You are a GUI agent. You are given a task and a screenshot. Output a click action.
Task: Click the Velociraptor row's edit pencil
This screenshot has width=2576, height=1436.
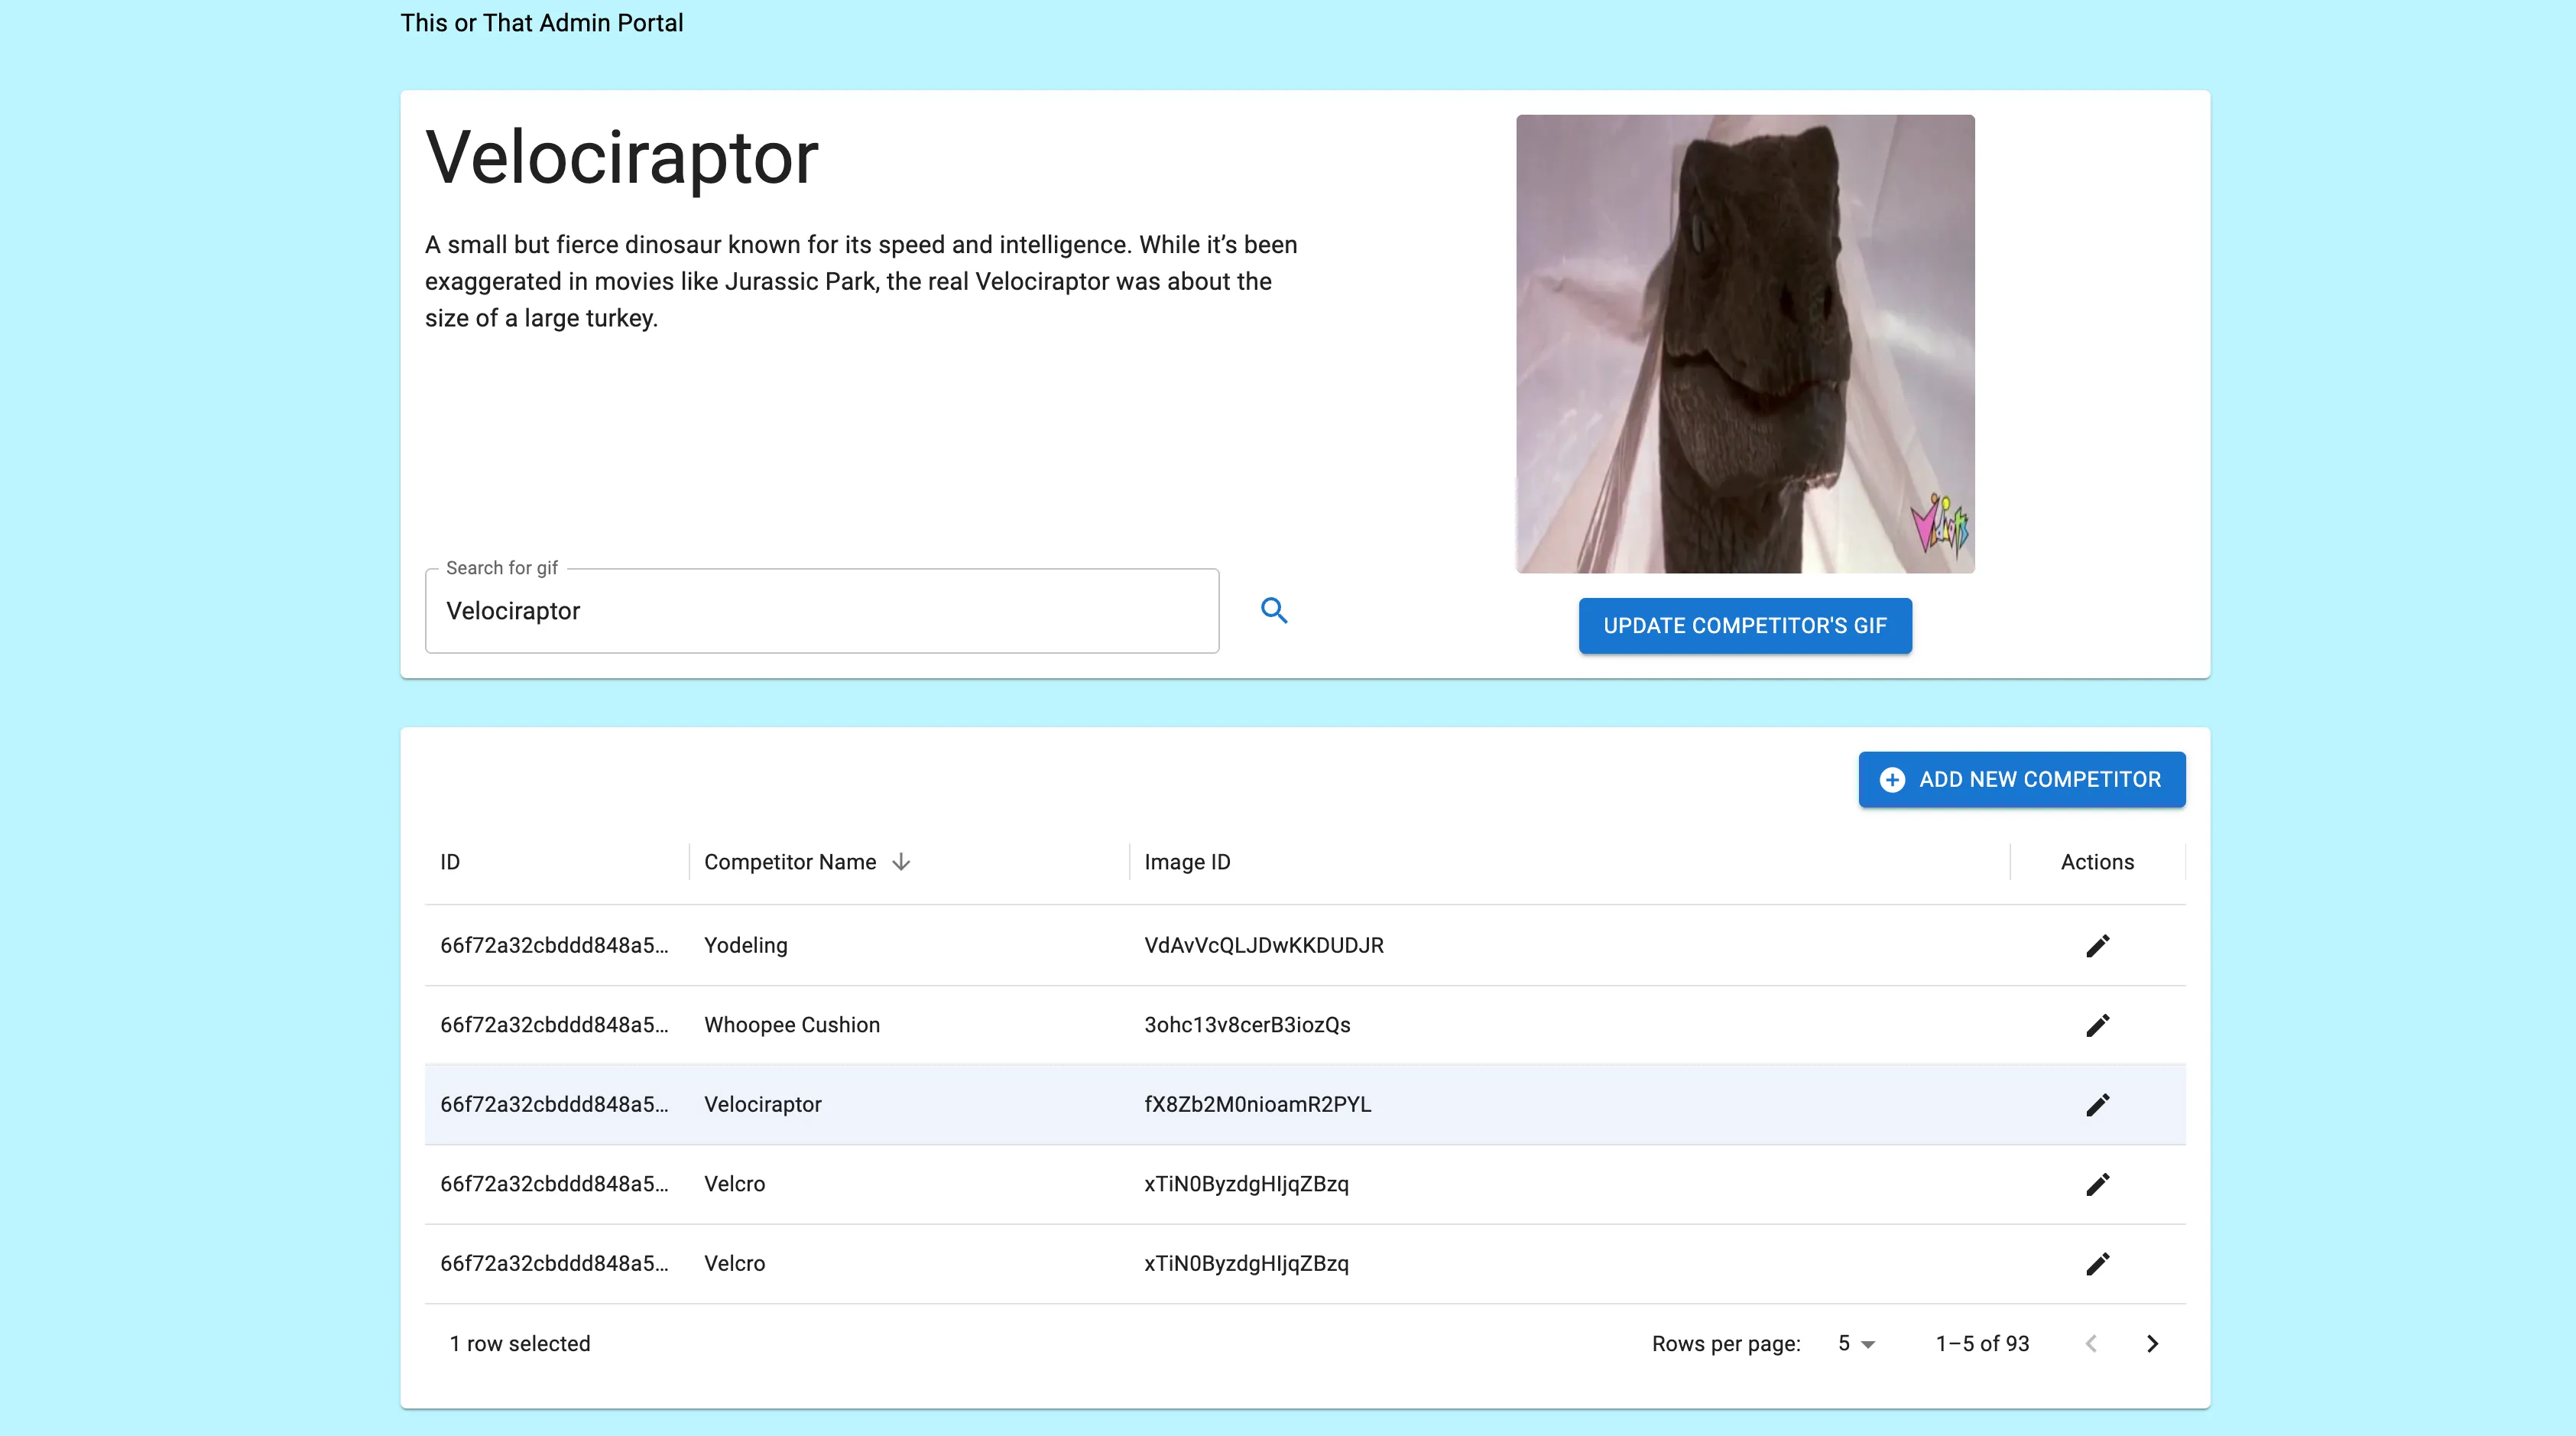click(2097, 1104)
